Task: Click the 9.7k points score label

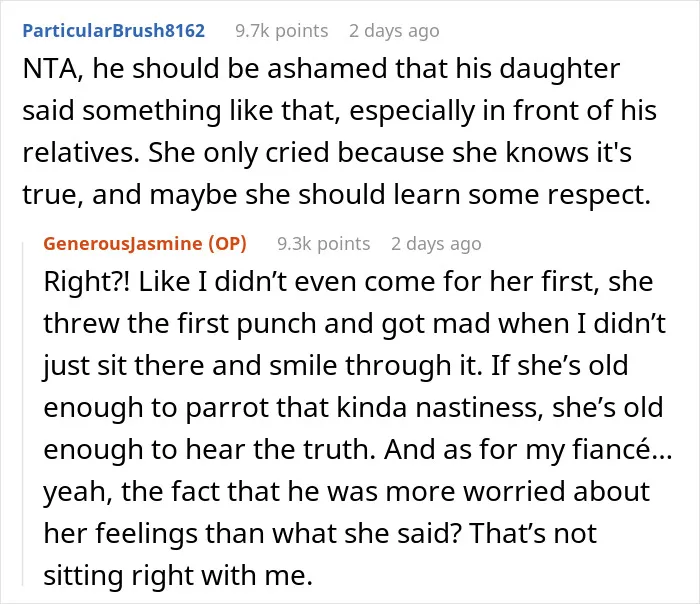Action: pyautogui.click(x=282, y=31)
